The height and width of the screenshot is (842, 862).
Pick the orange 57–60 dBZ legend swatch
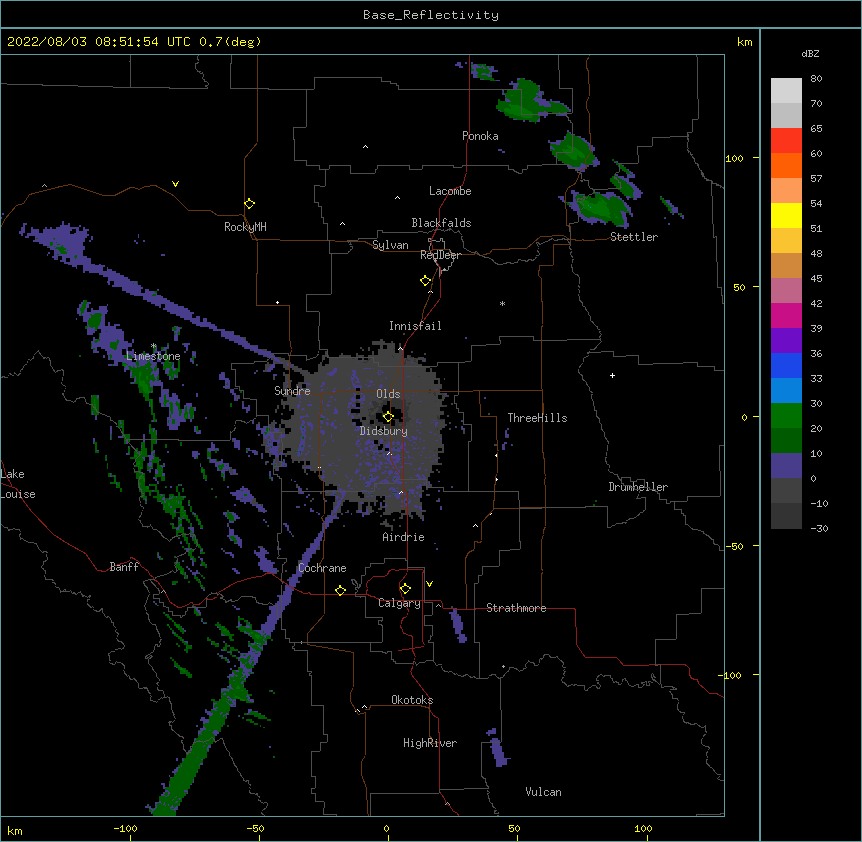click(x=786, y=165)
